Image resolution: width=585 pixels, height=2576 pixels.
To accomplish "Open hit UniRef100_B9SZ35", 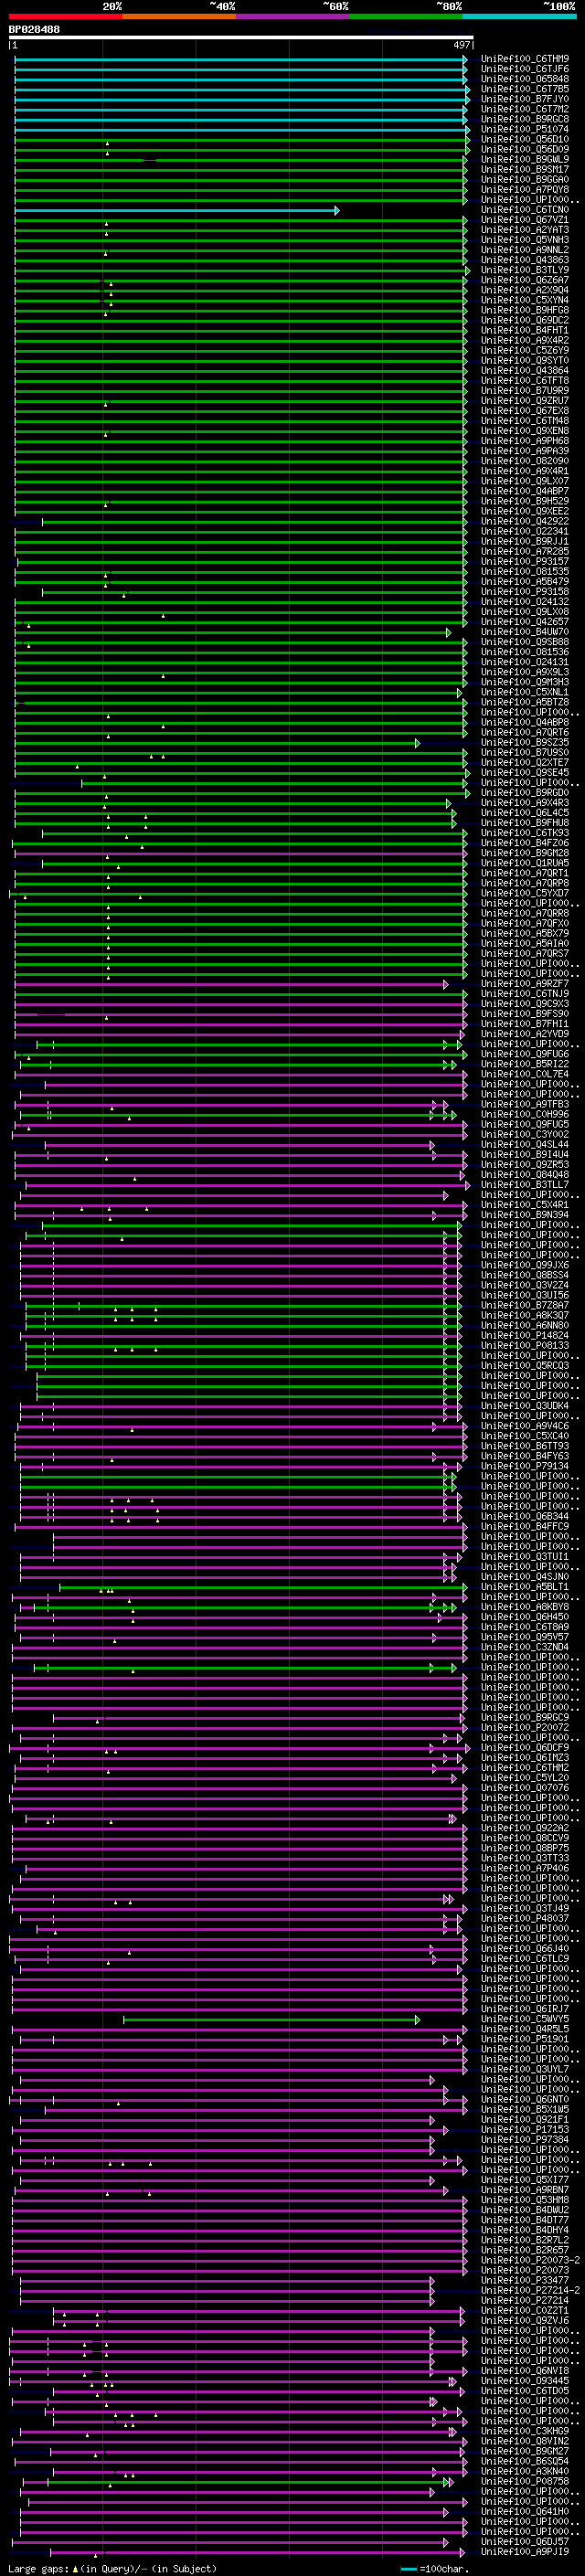I will tap(525, 742).
